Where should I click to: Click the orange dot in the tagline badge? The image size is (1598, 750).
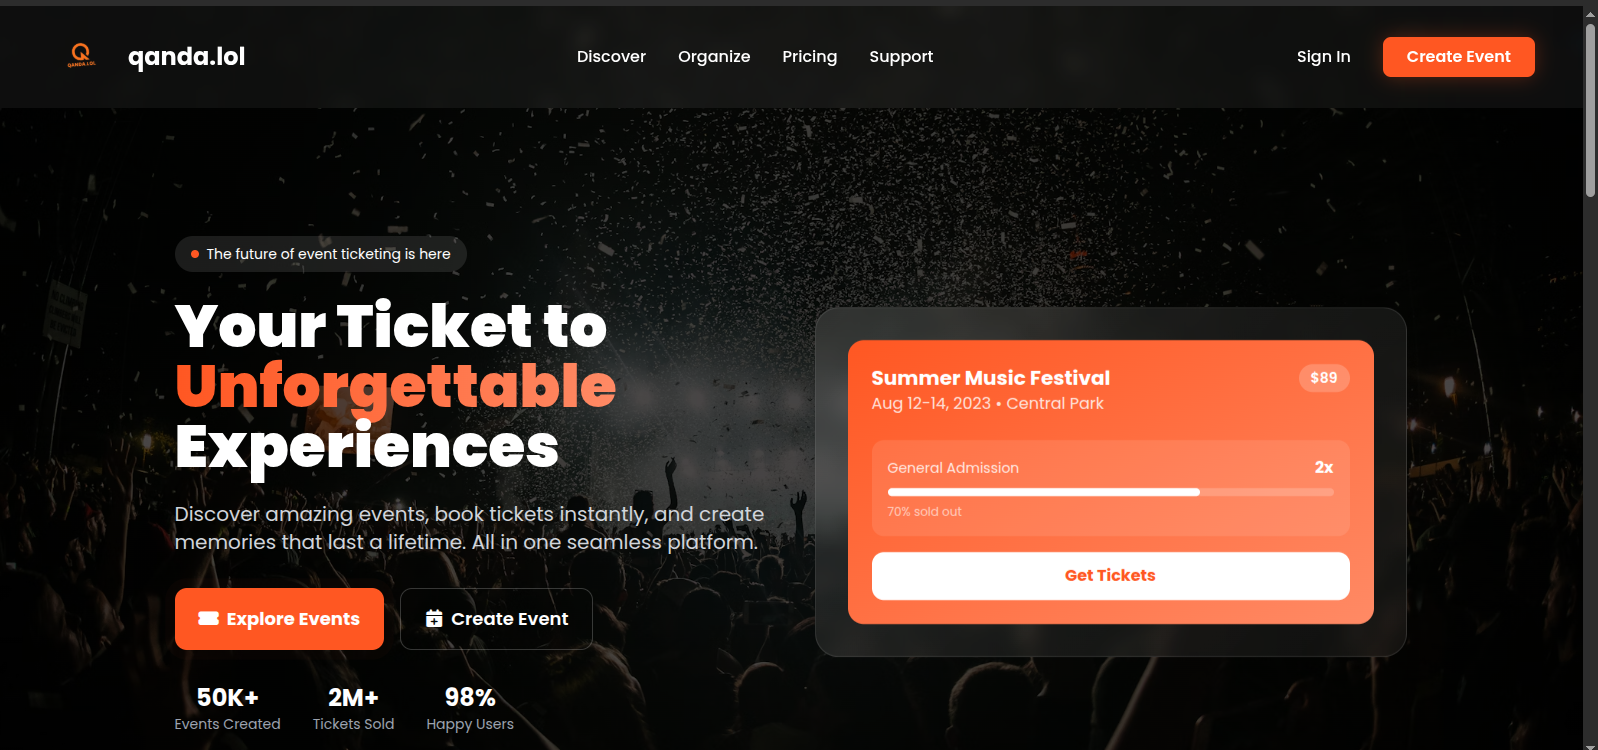pos(195,254)
